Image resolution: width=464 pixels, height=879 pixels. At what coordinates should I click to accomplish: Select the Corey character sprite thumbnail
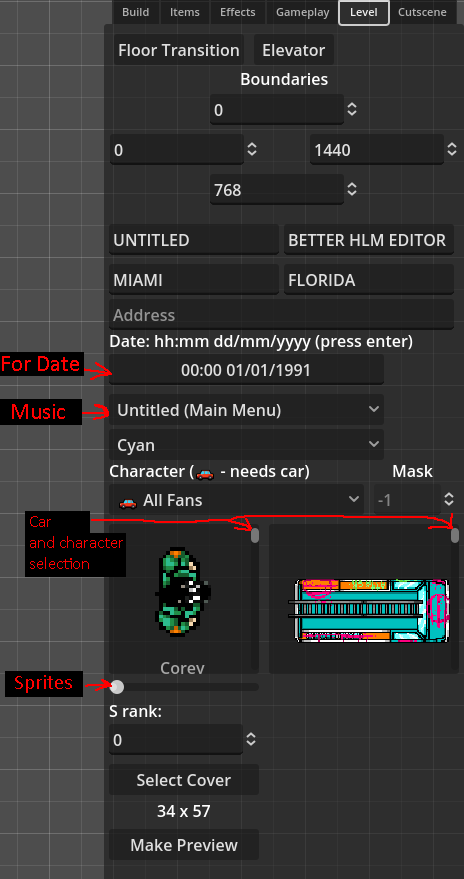click(x=183, y=589)
